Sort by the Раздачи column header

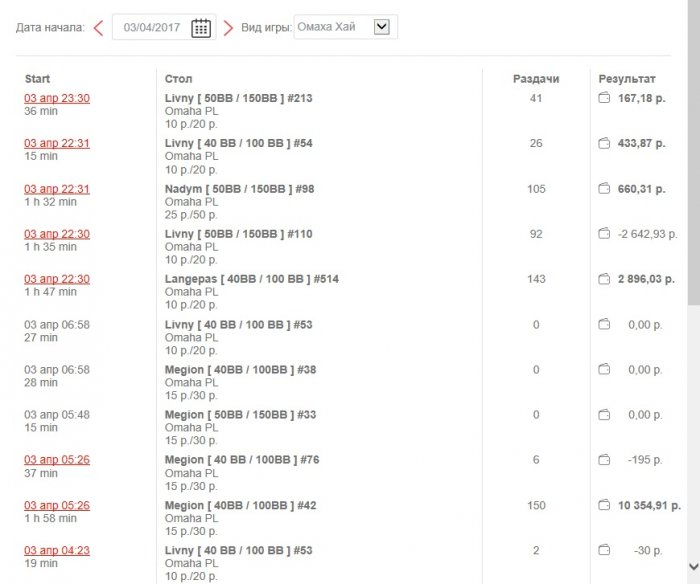click(536, 78)
